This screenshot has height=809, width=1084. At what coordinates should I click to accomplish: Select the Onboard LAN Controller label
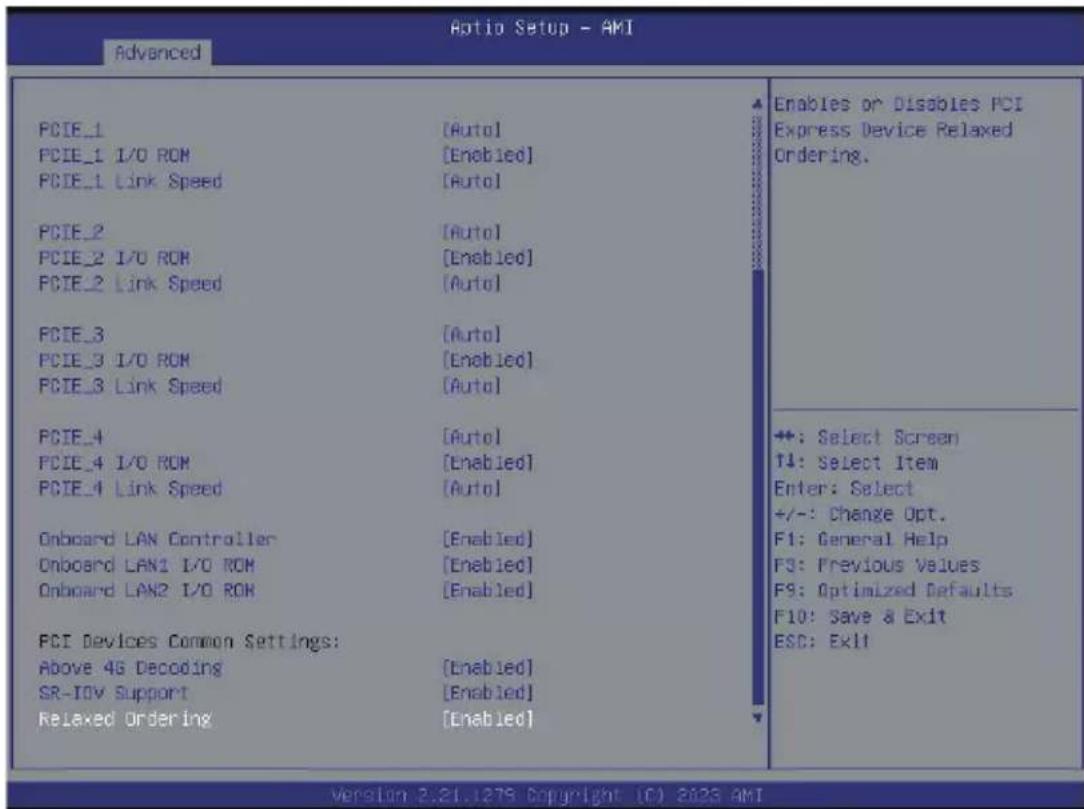(x=158, y=539)
